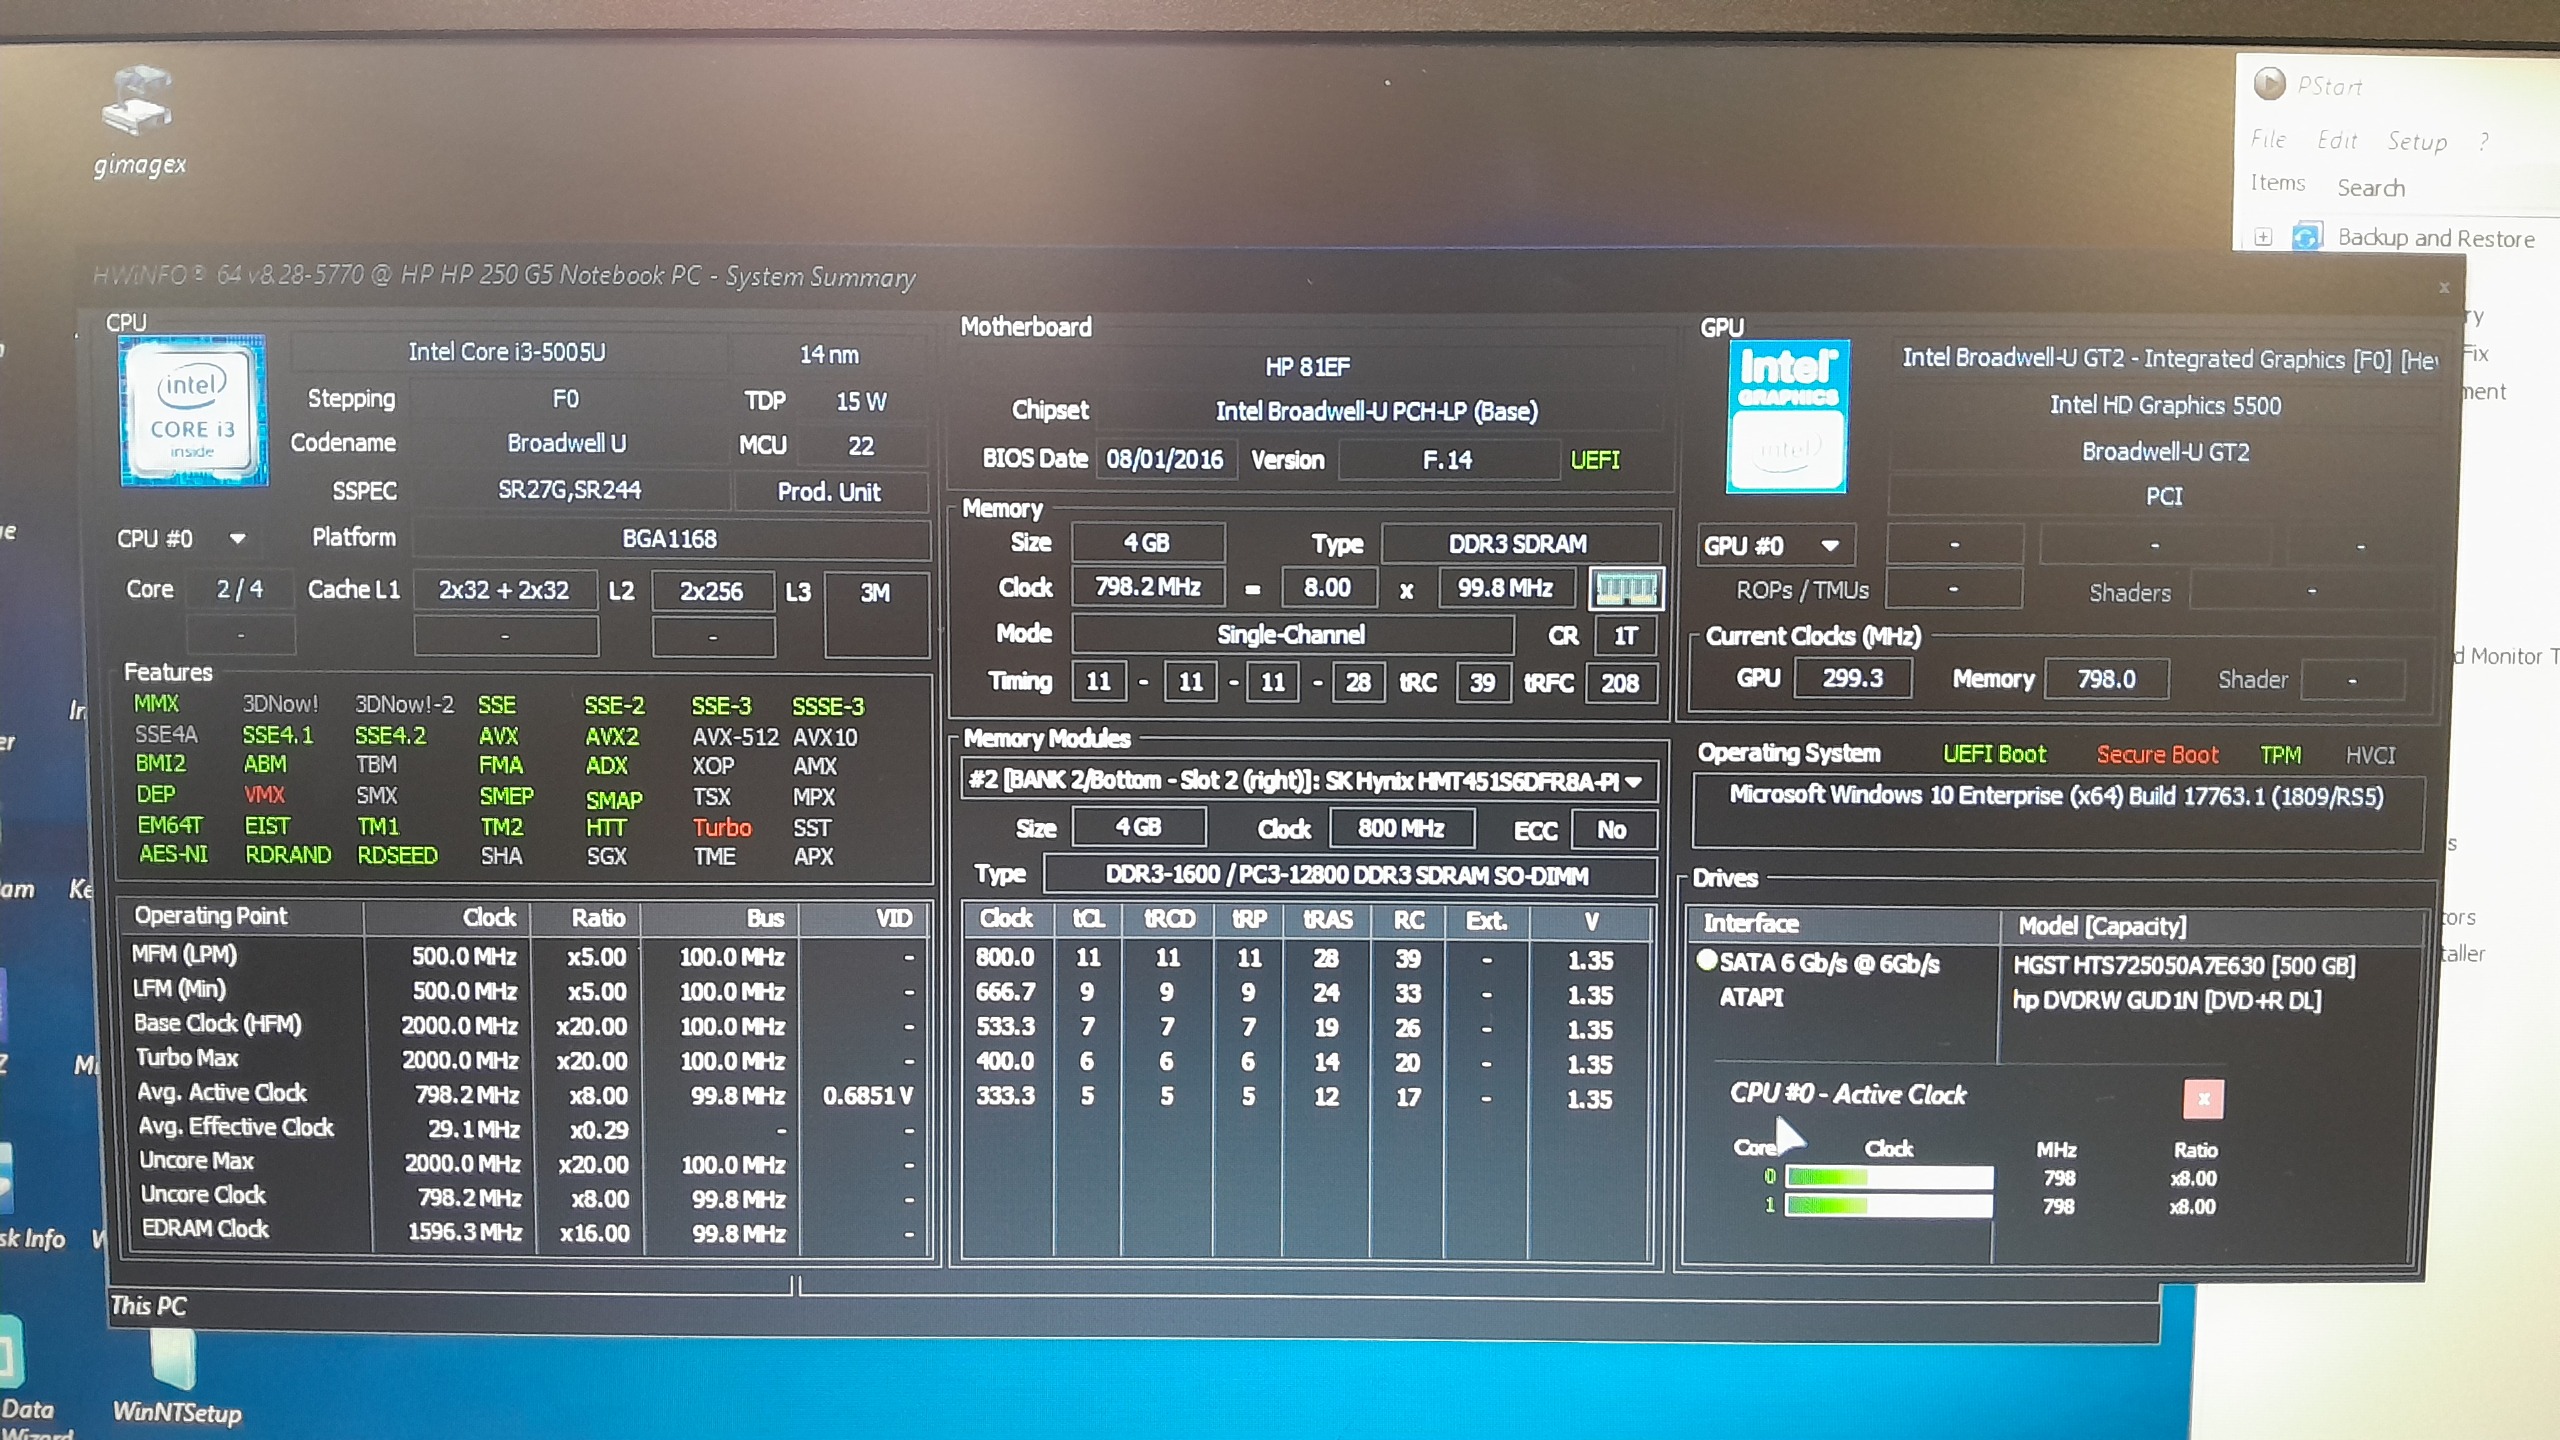Click the UEFI Boot status label
Screen dimensions: 2560x1440
[x=1994, y=754]
